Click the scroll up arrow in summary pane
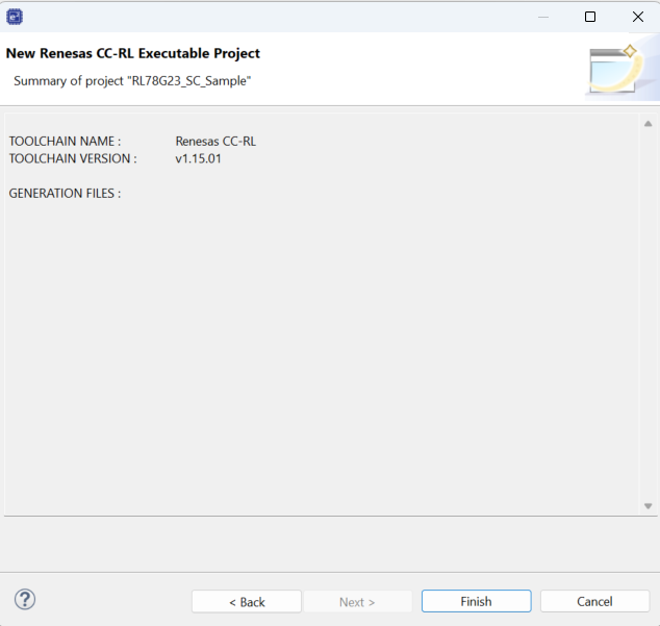Image resolution: width=660 pixels, height=626 pixels. (648, 124)
